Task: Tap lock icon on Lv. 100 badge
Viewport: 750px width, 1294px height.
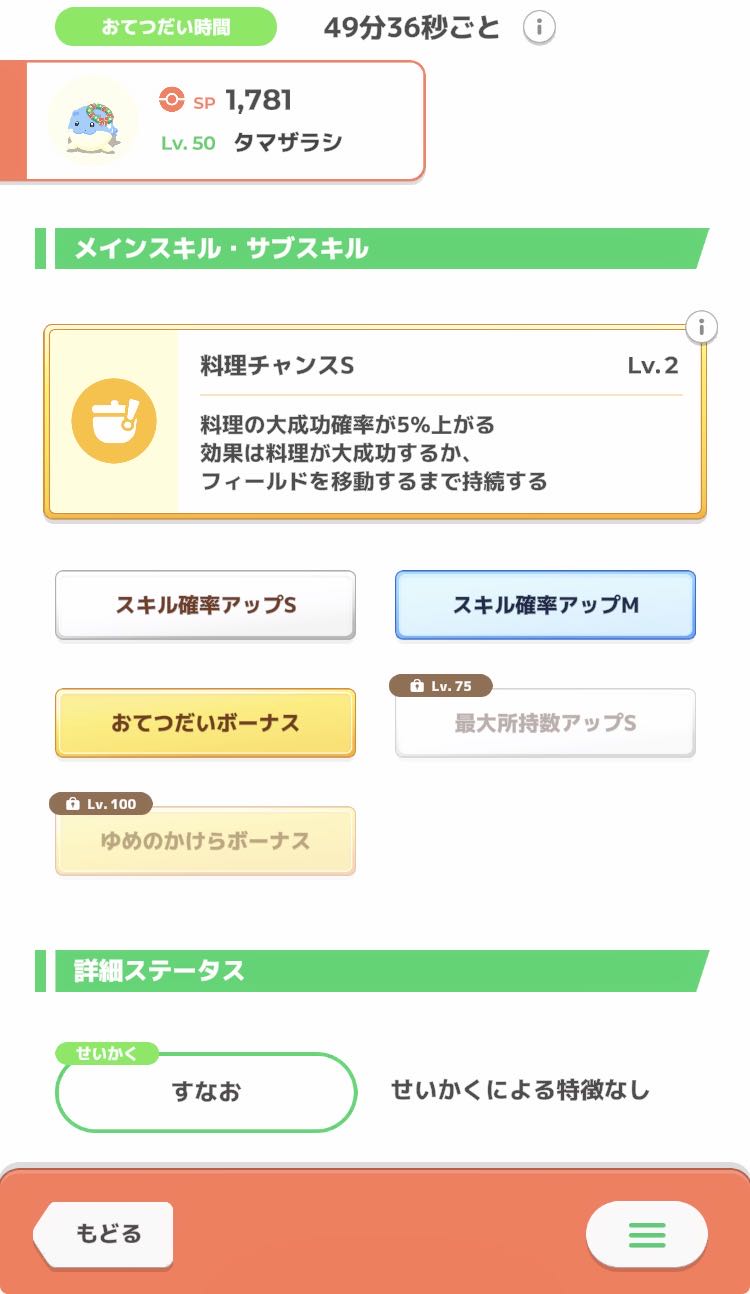Action: point(72,804)
